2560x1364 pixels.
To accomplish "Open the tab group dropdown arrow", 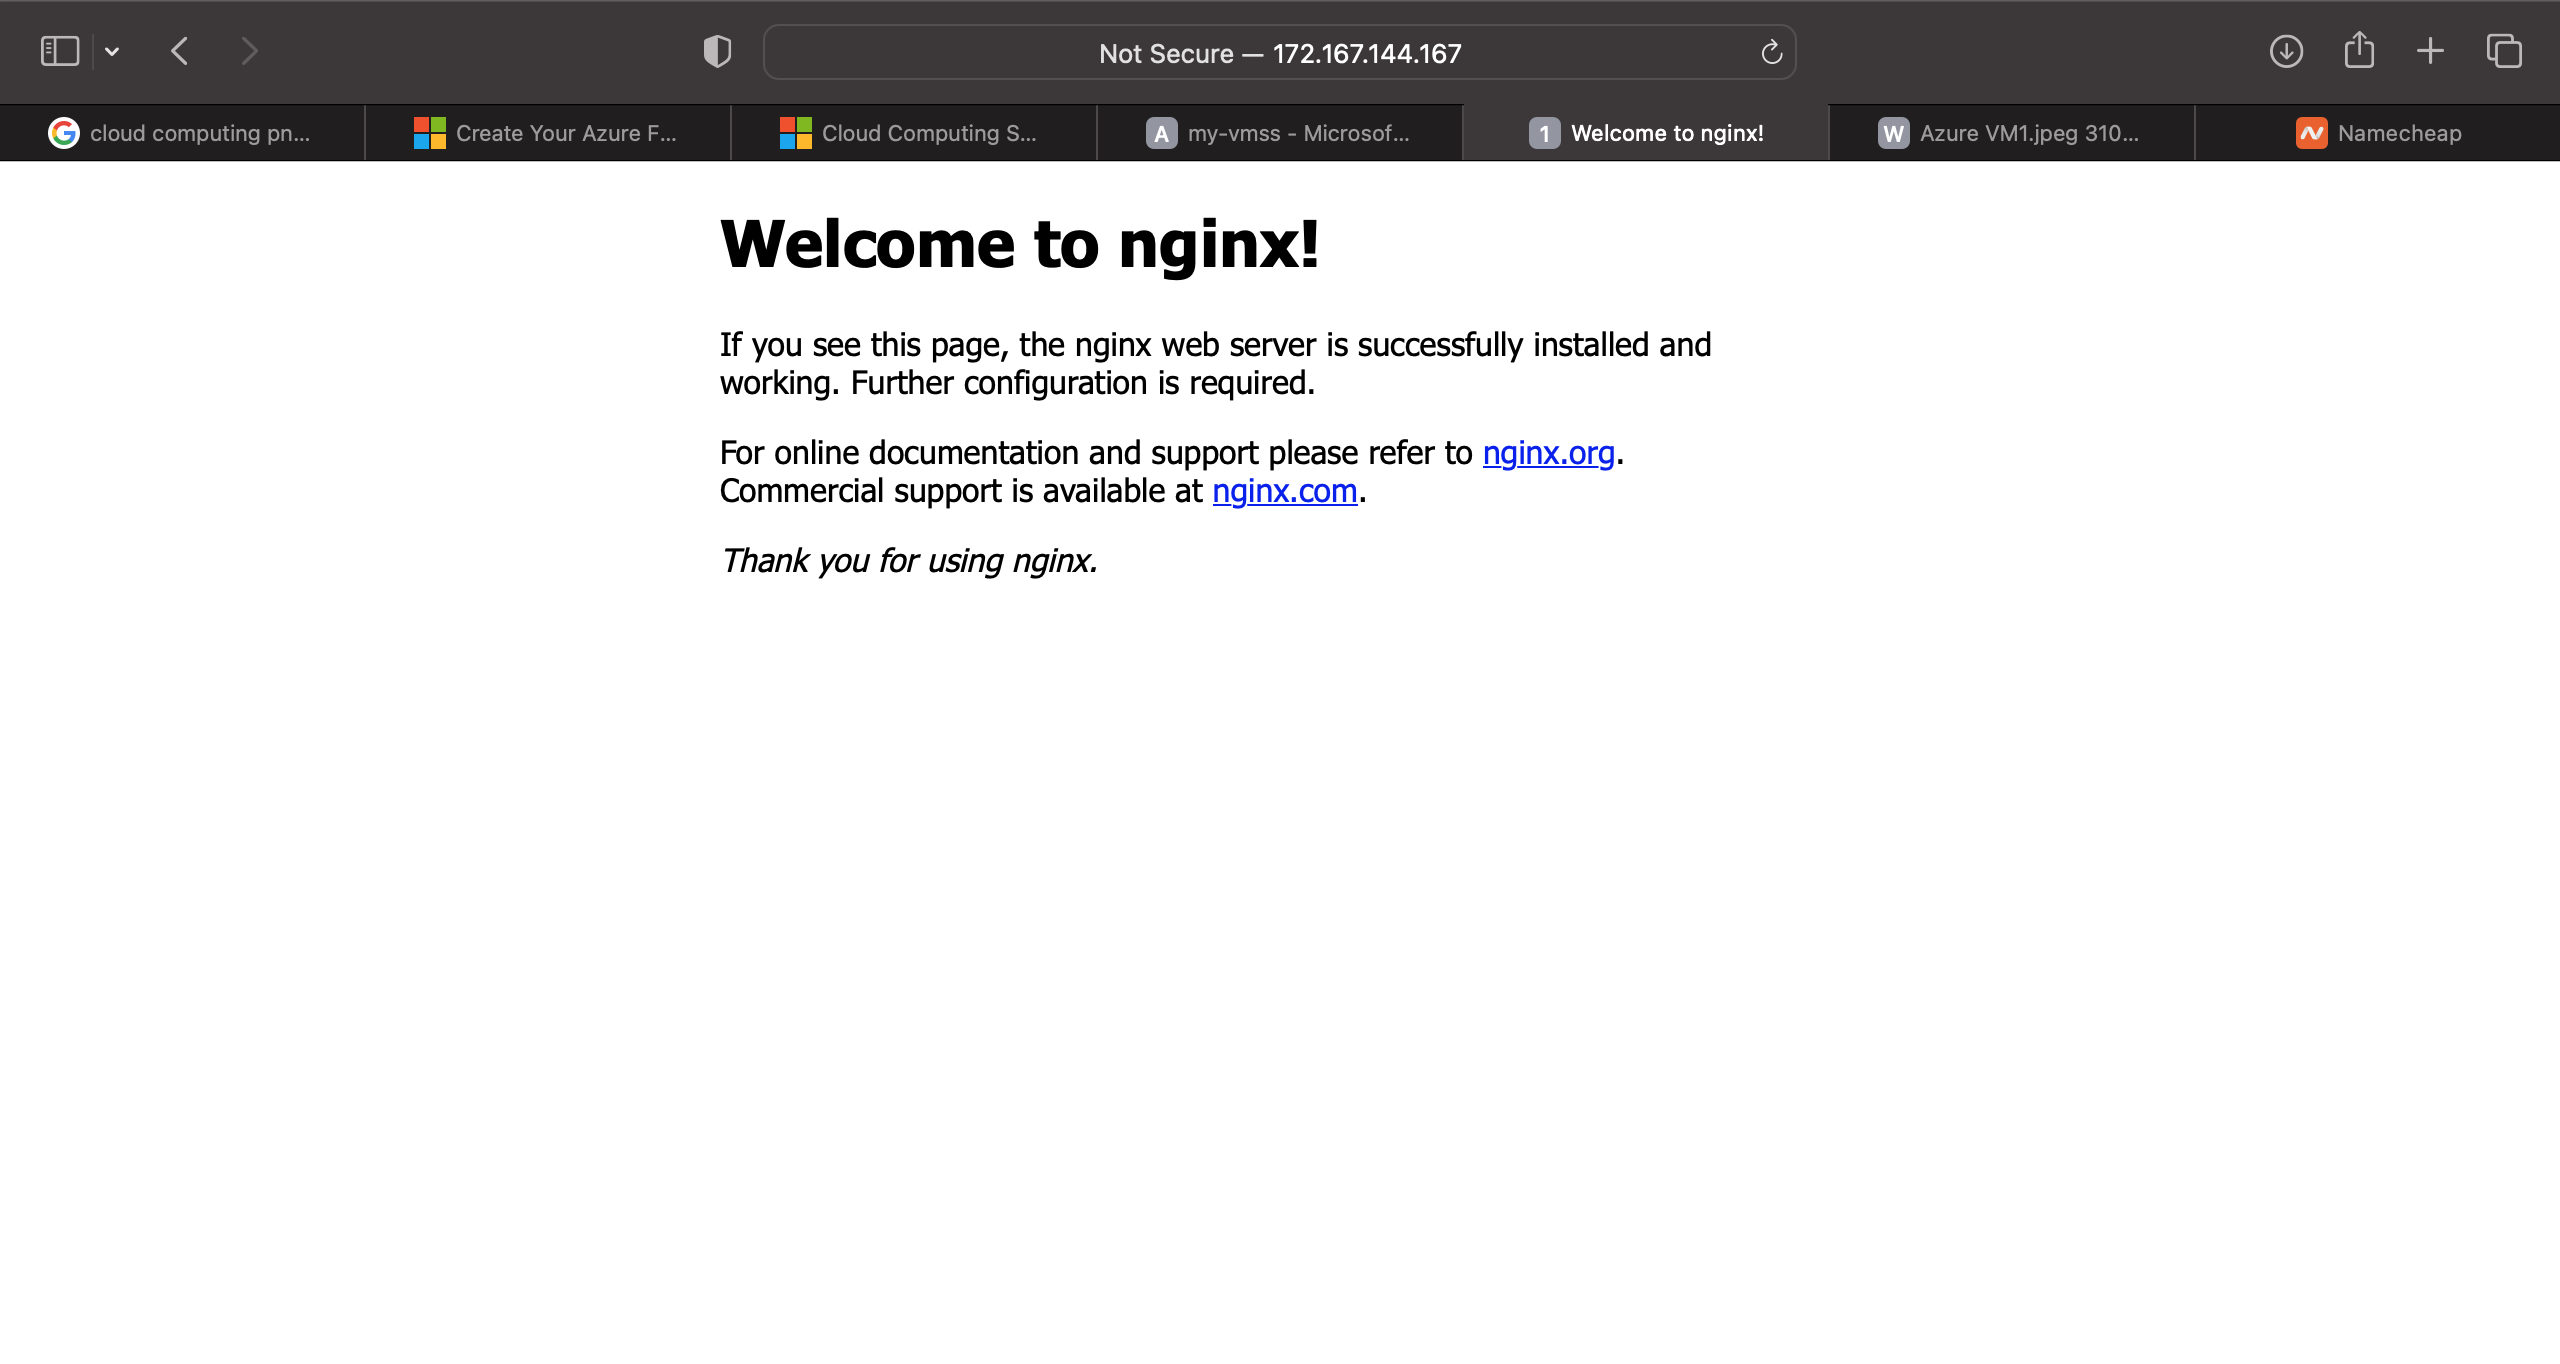I will [x=112, y=51].
